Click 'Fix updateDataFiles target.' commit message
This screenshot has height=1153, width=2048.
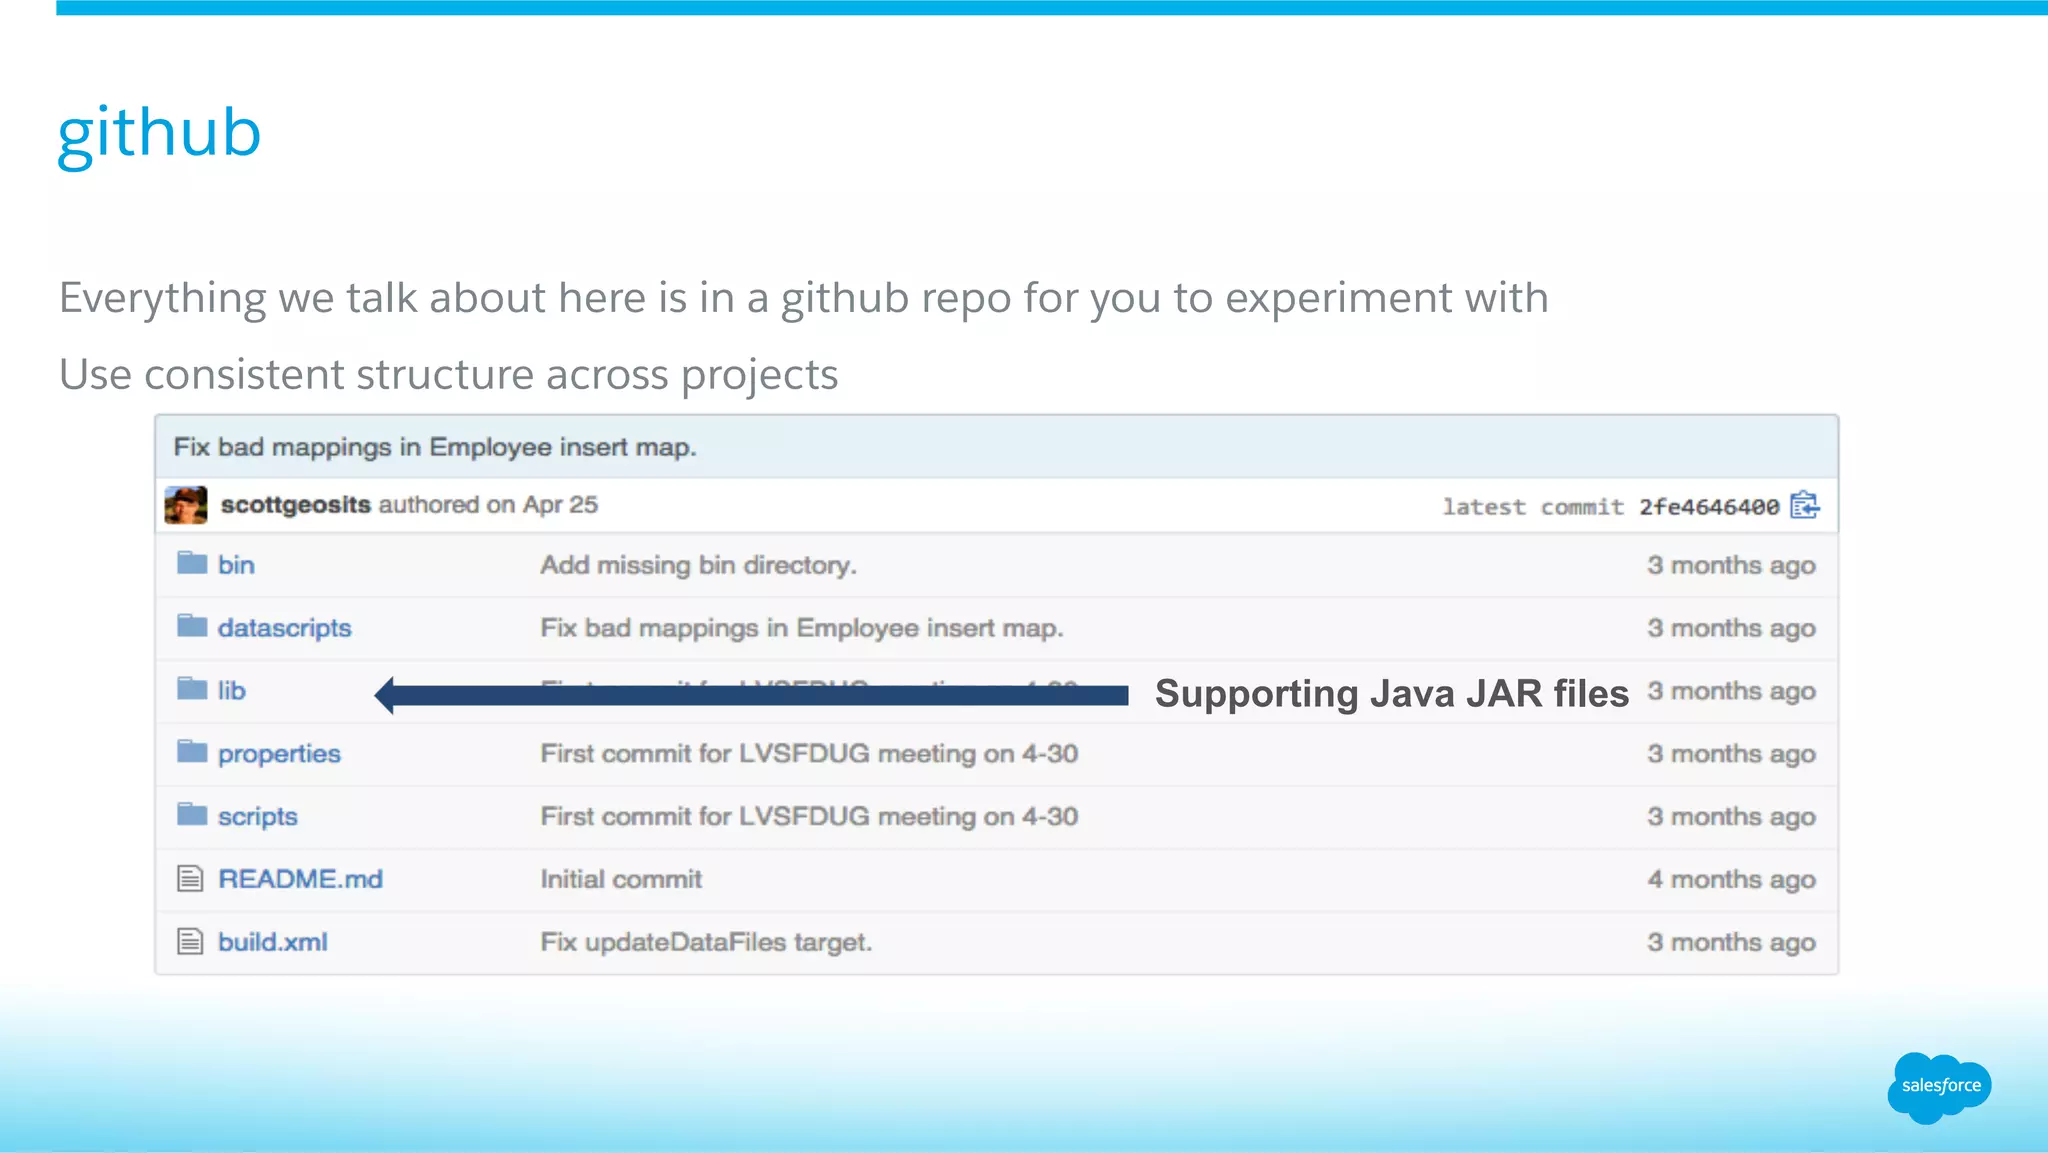coord(706,942)
